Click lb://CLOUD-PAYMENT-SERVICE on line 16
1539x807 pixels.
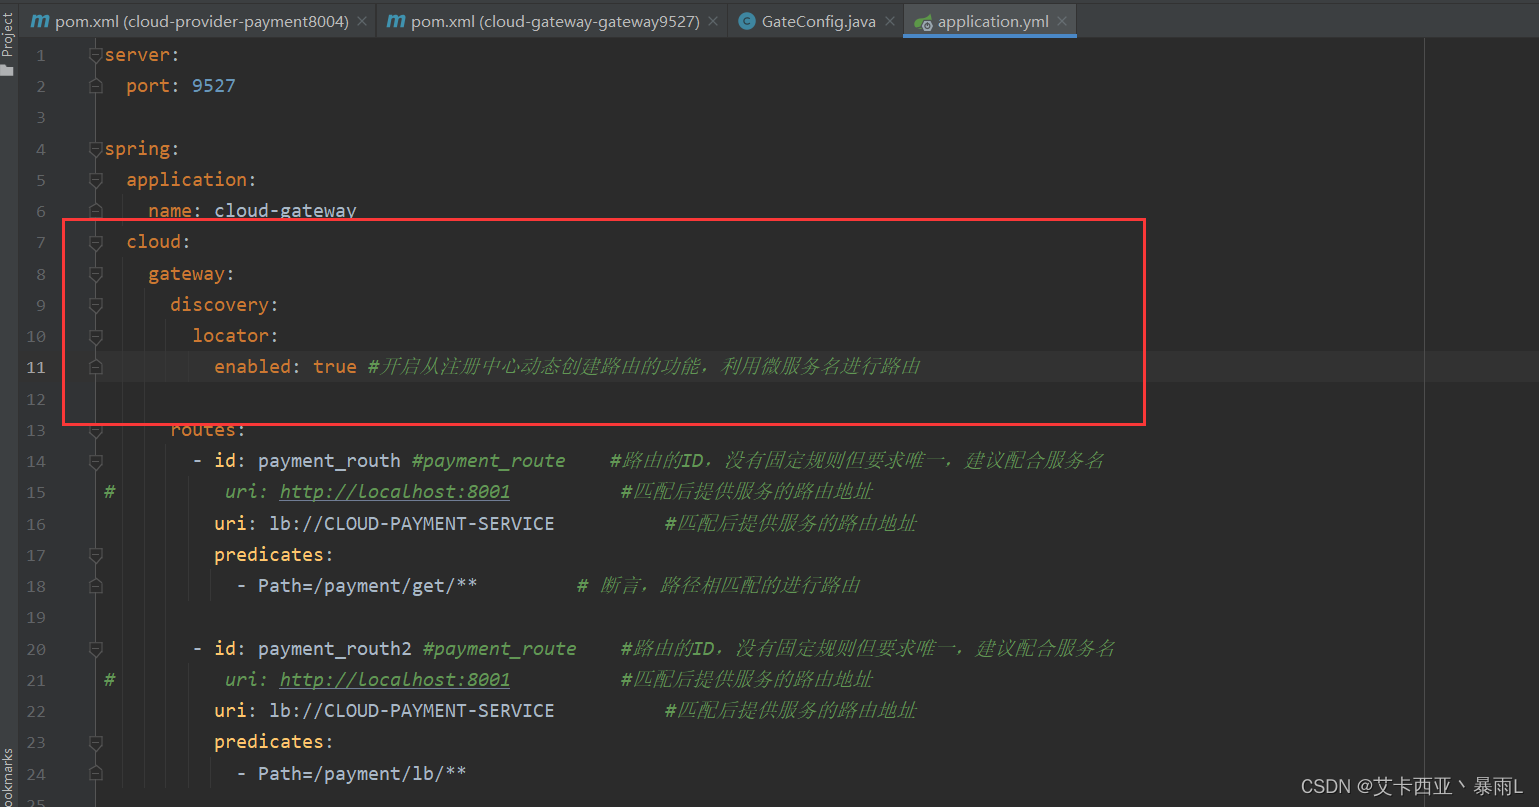(x=412, y=524)
